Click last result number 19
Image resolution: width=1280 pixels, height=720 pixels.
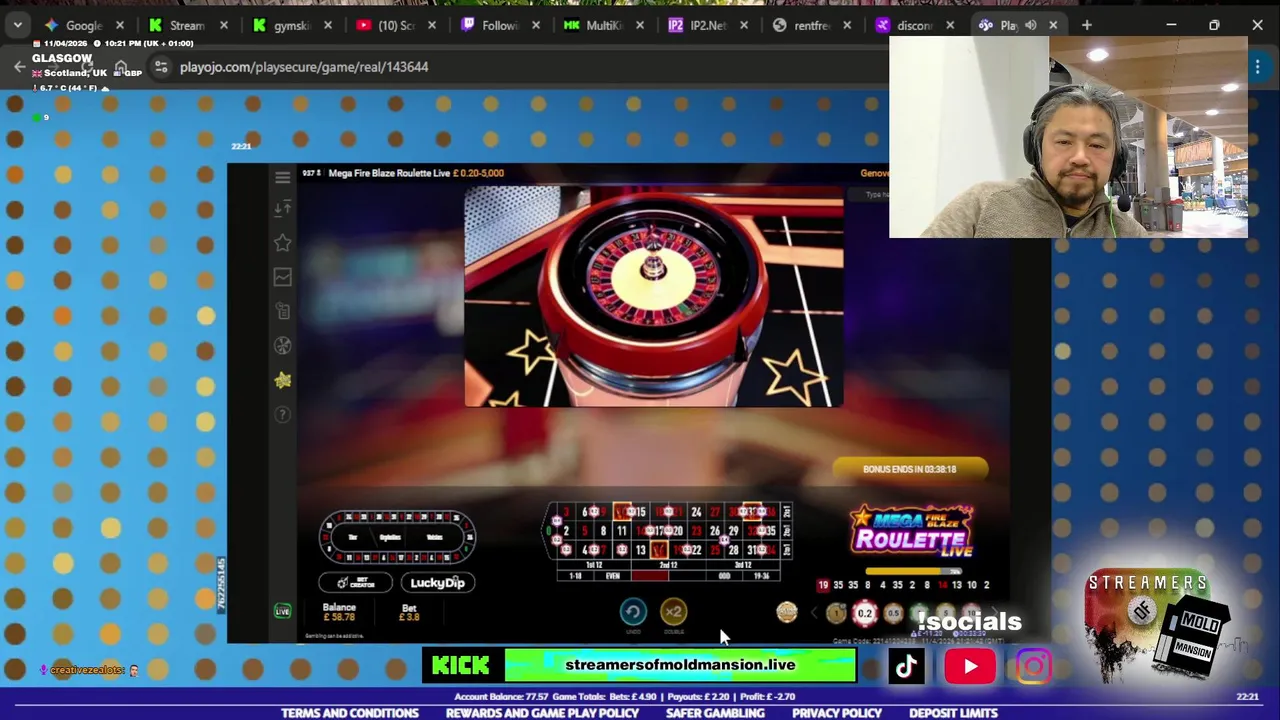[823, 585]
